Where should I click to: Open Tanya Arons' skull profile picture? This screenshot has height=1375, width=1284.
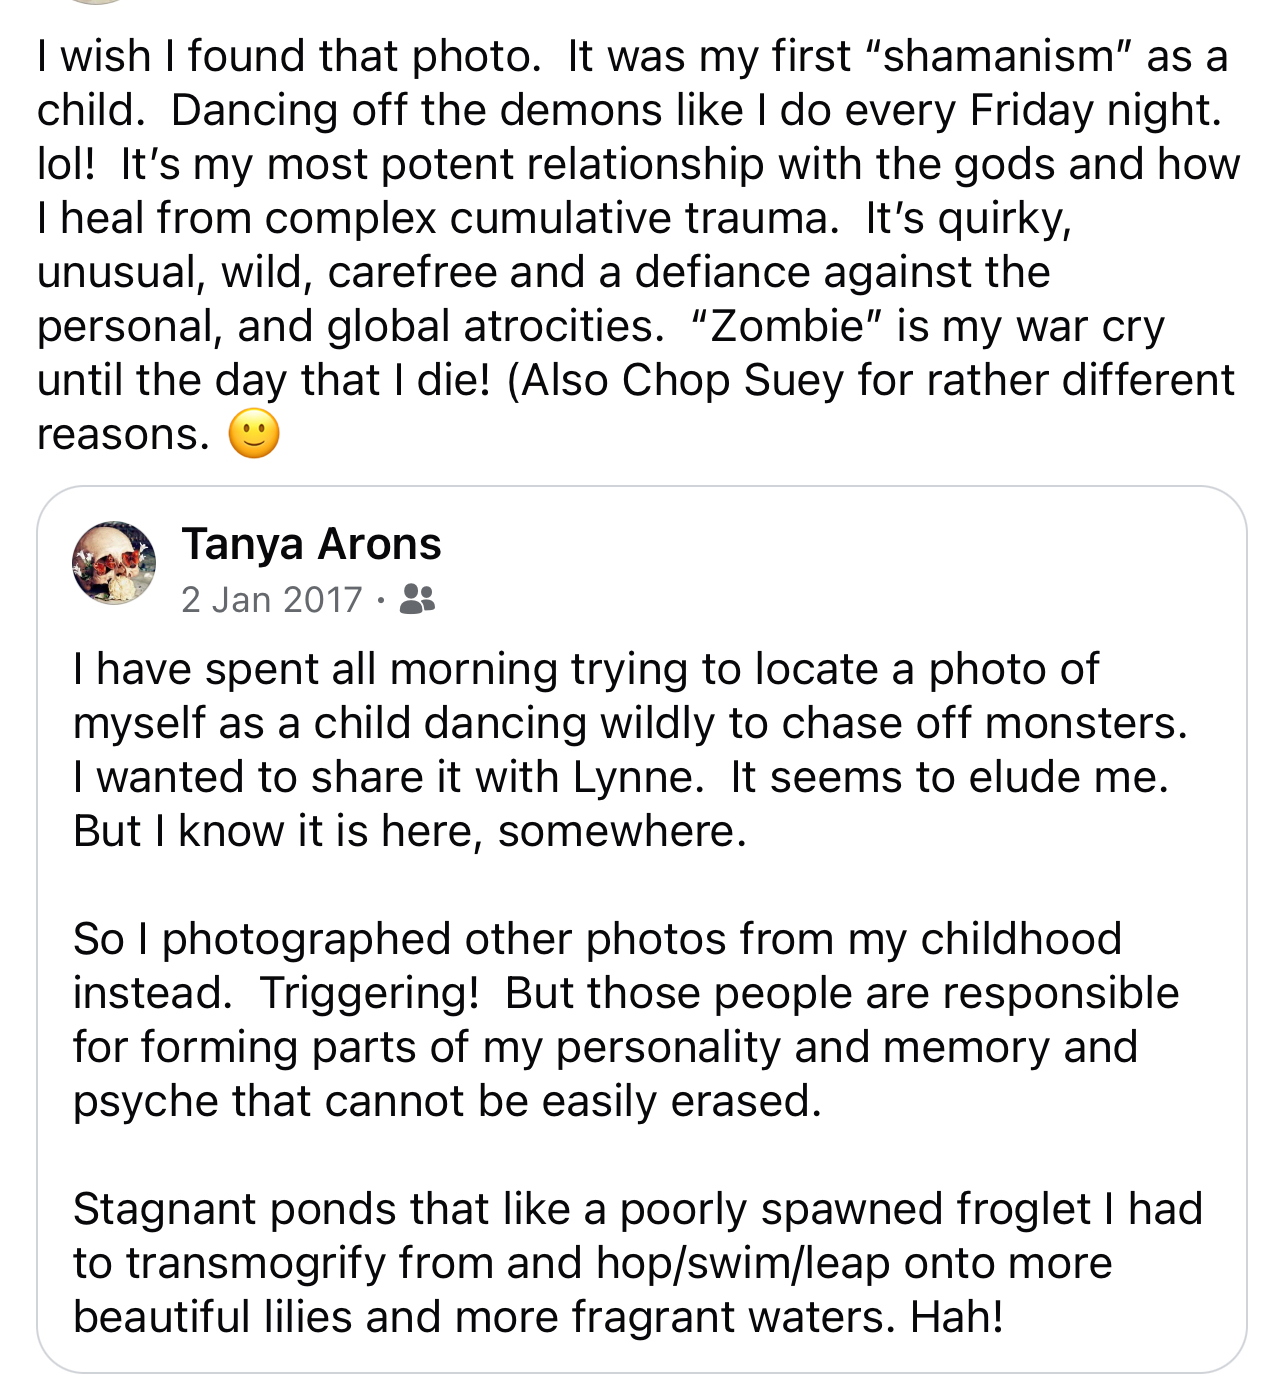click(114, 563)
